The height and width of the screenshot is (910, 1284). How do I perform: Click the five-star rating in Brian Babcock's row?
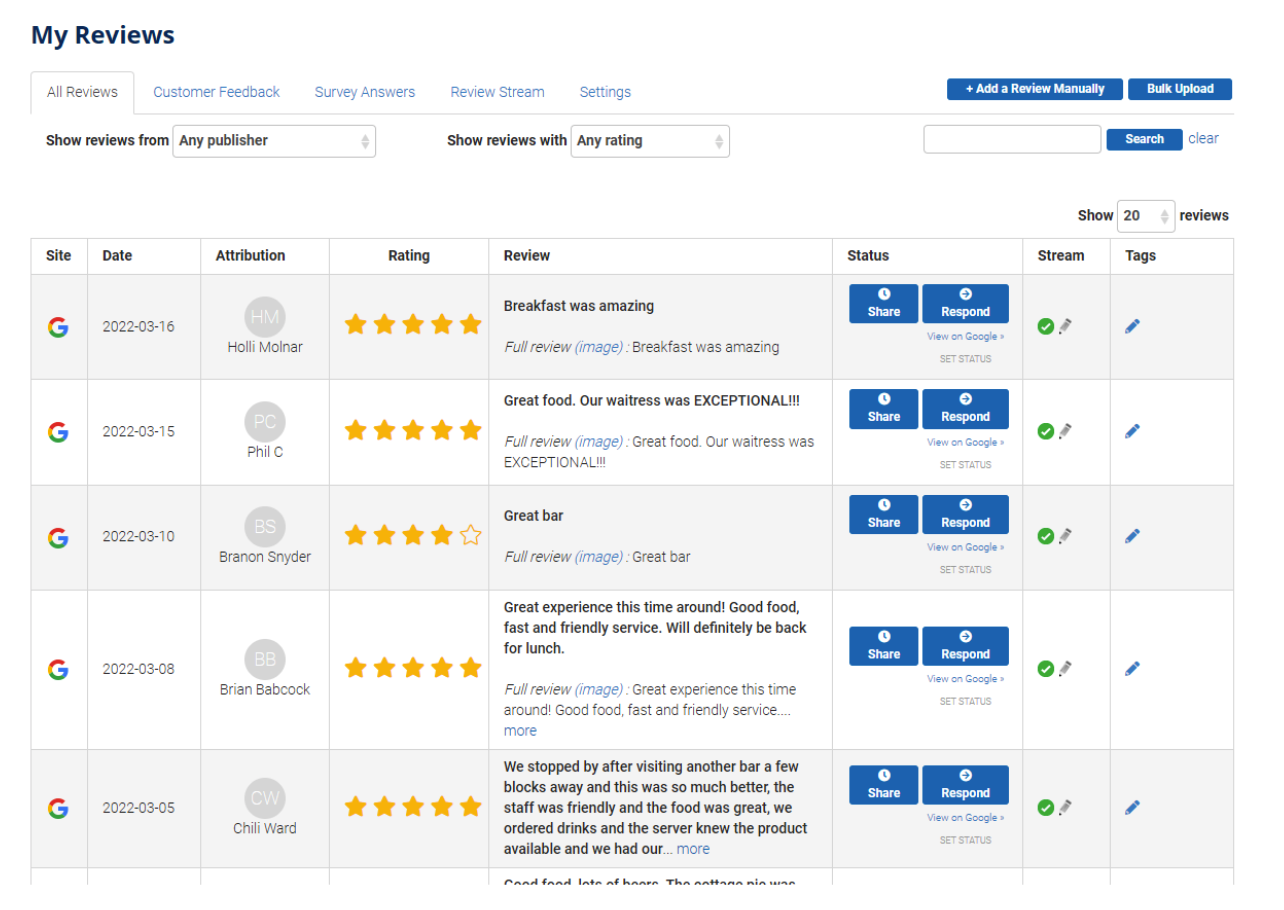tap(413, 668)
